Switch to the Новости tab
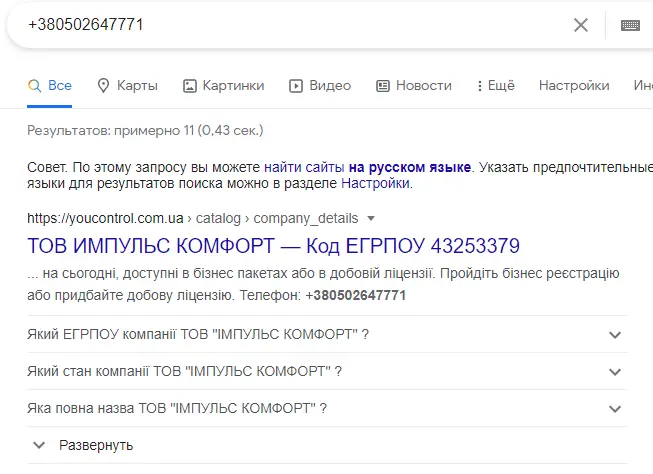This screenshot has height=474, width=653. pyautogui.click(x=423, y=86)
